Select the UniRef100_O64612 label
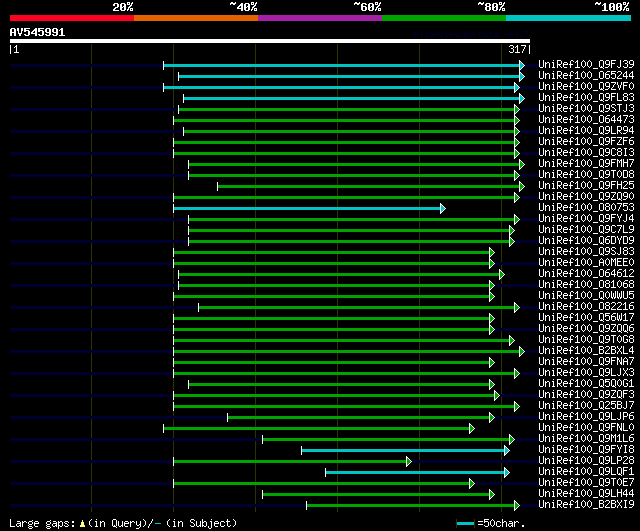 586,273
